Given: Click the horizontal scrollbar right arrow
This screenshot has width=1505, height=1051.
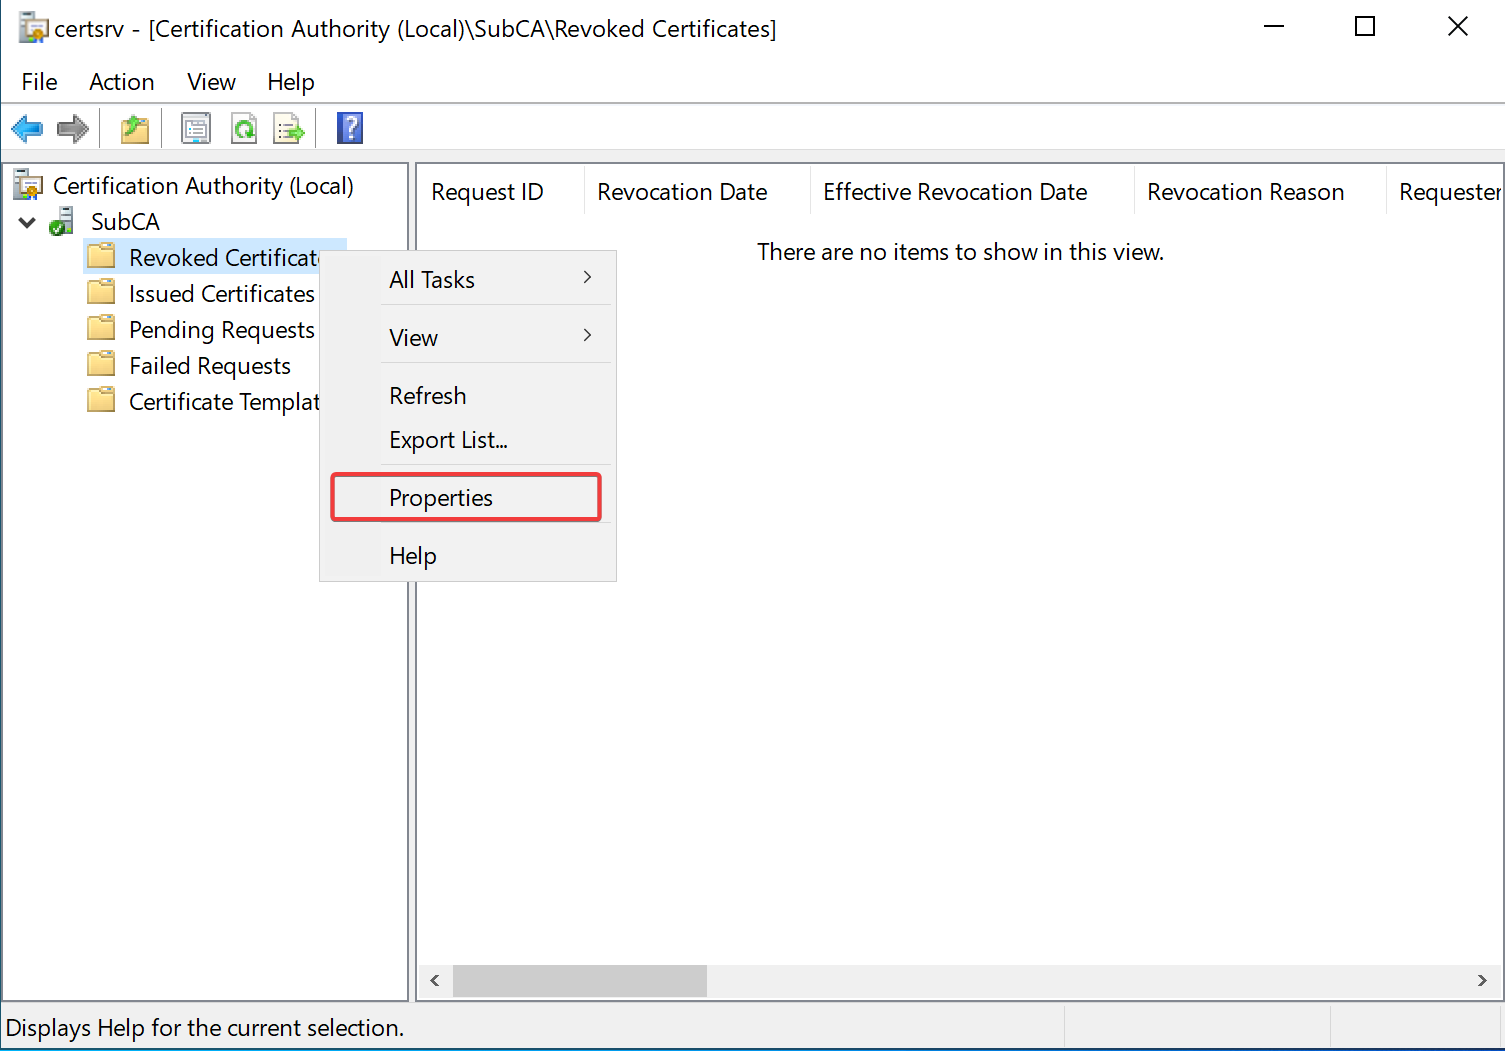Looking at the screenshot, I should 1481,981.
